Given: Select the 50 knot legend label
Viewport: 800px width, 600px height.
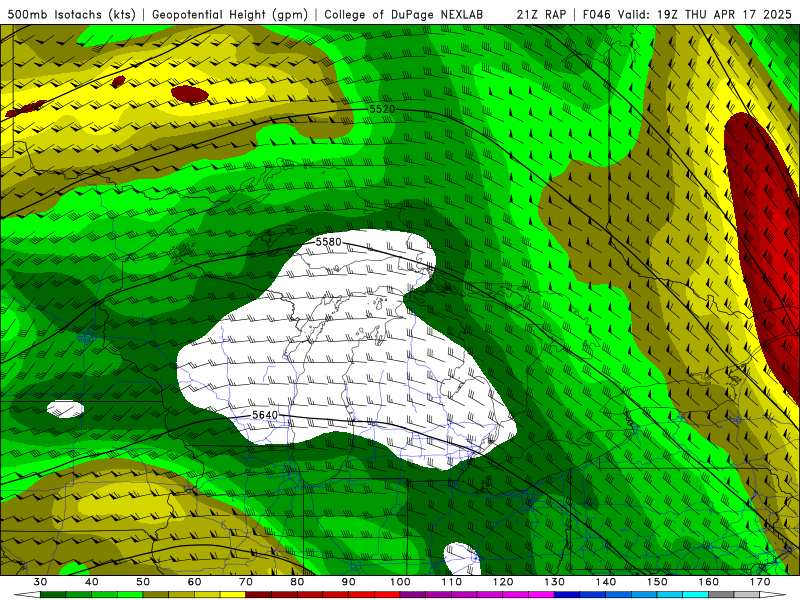Looking at the screenshot, I should (x=143, y=582).
